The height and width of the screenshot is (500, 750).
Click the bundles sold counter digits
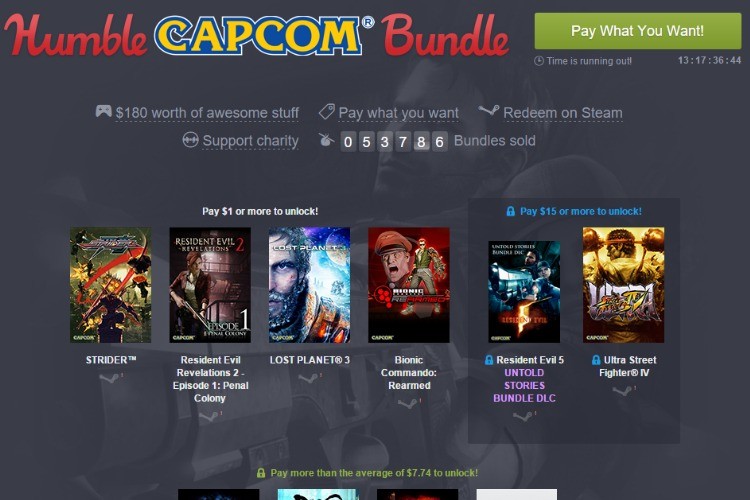[x=394, y=142]
